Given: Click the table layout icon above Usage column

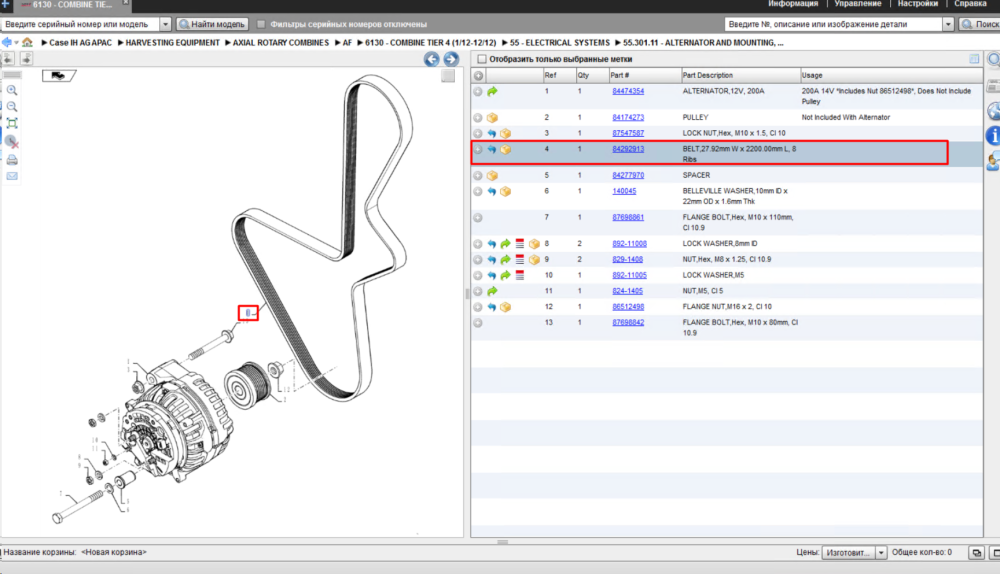Looking at the screenshot, I should (974, 59).
